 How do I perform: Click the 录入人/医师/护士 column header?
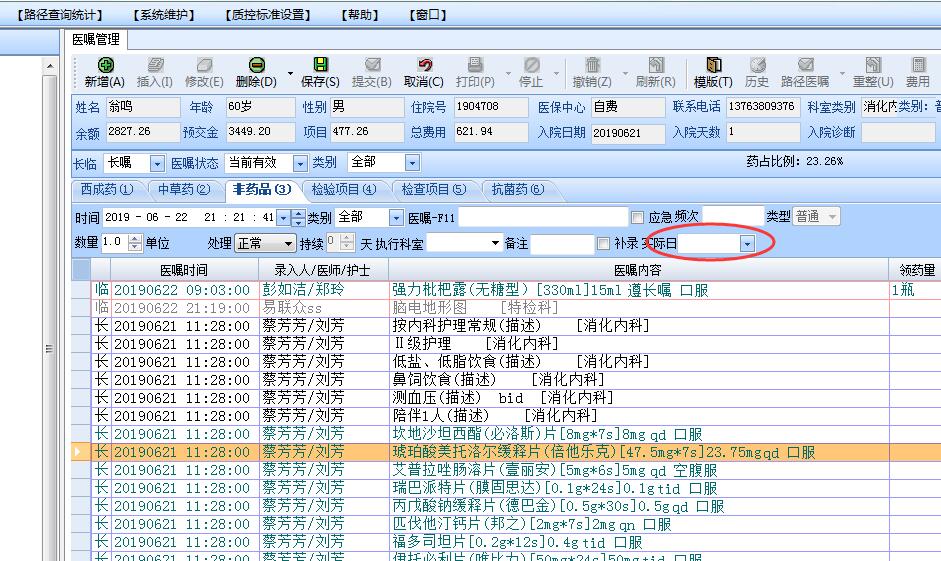coord(323,271)
